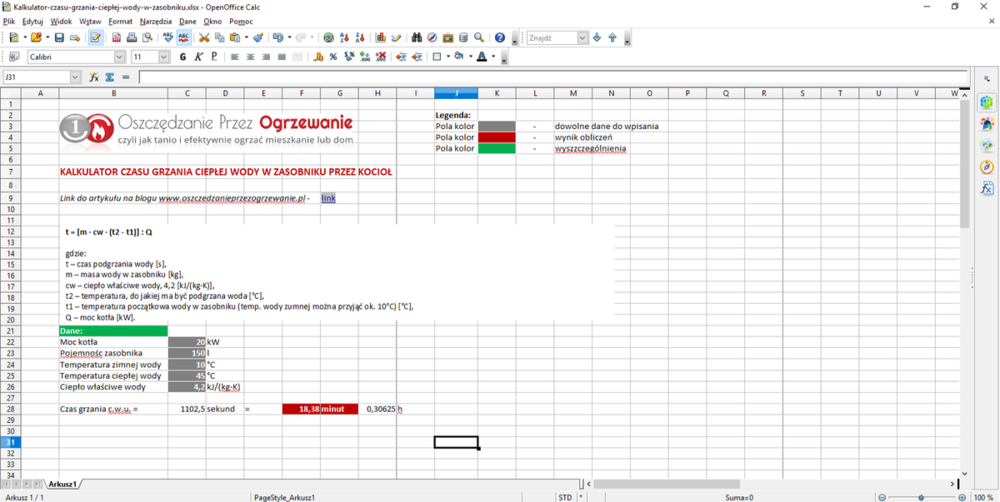This screenshot has width=1000, height=502.
Task: Click the Cut scissors icon
Action: pos(204,38)
